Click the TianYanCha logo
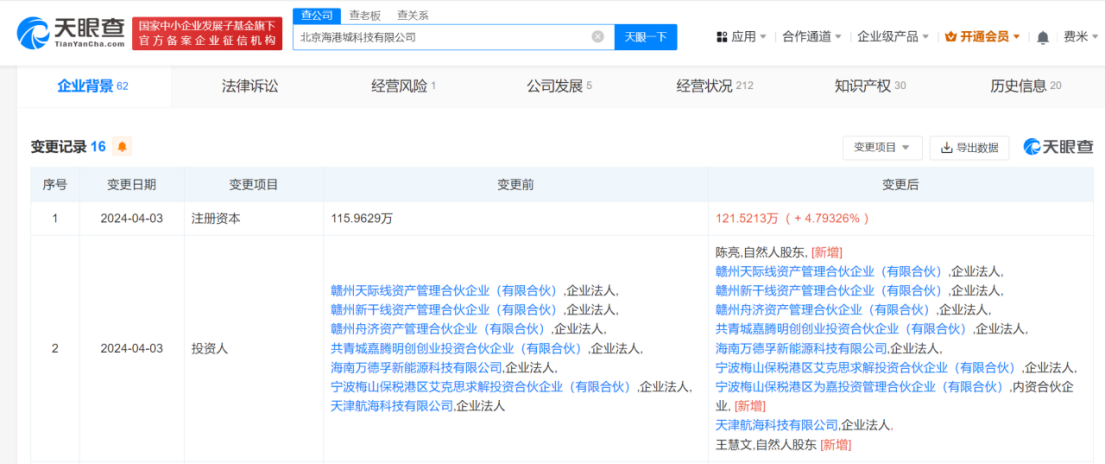Viewport: 1105px width, 464px height. (70, 32)
